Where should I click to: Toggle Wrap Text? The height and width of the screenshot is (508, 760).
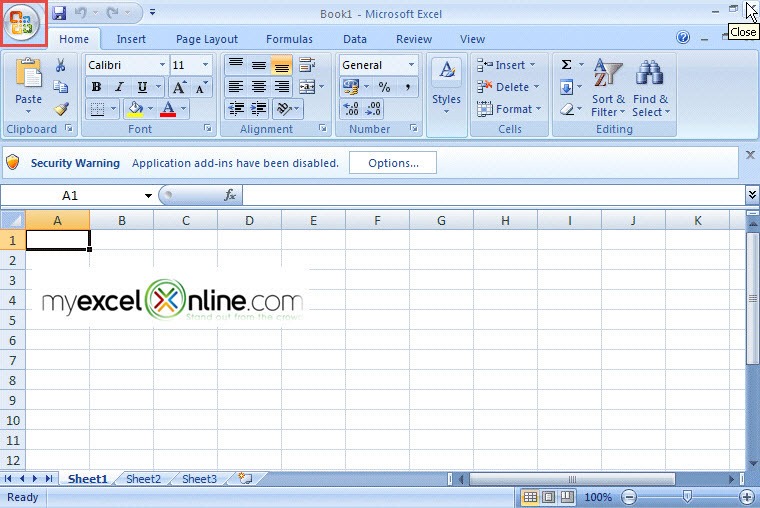(x=307, y=64)
